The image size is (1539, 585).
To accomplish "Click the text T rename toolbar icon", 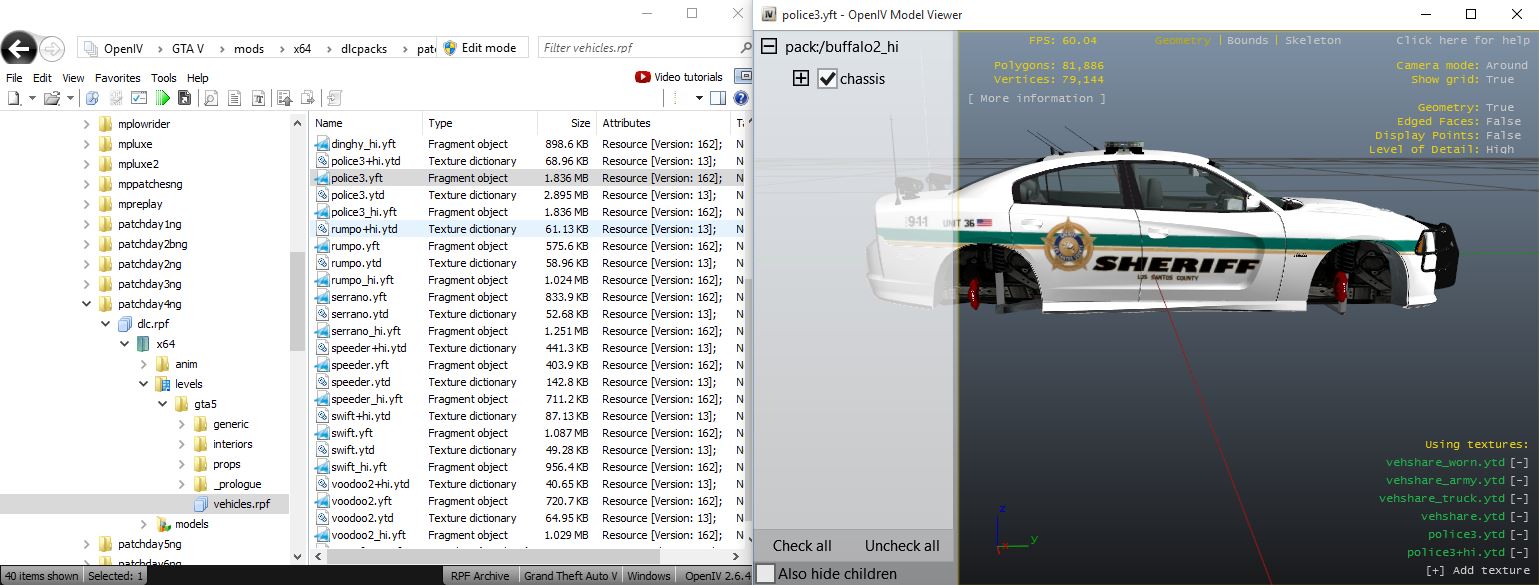I will [259, 98].
